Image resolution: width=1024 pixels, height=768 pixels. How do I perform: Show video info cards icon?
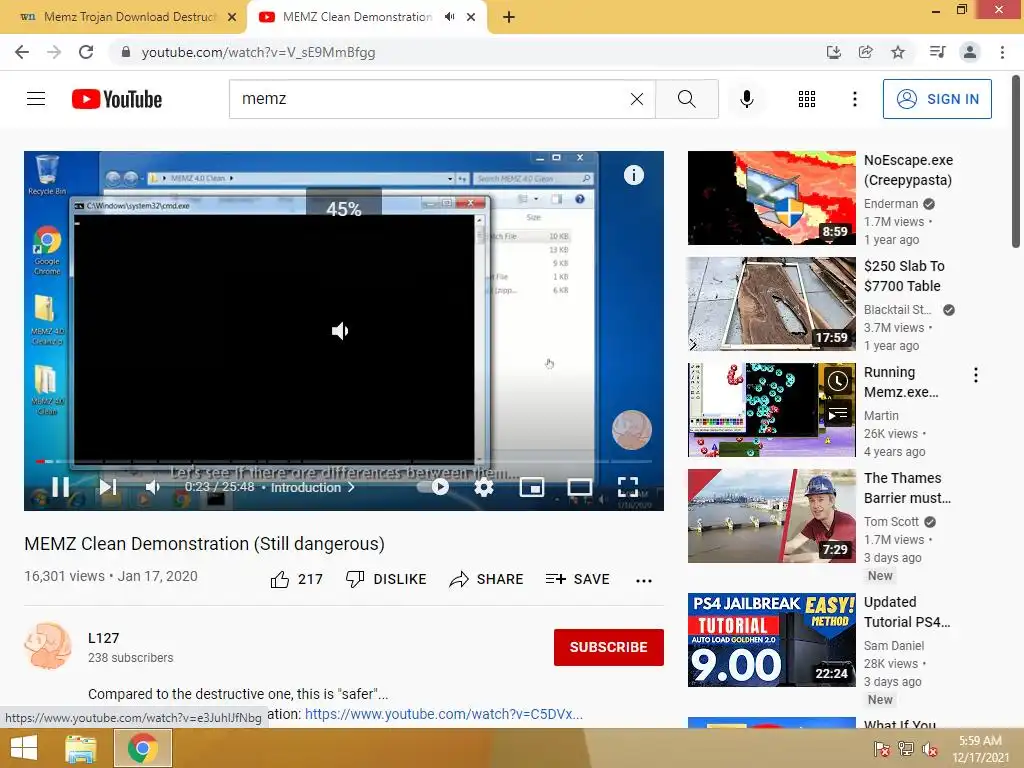pos(633,175)
